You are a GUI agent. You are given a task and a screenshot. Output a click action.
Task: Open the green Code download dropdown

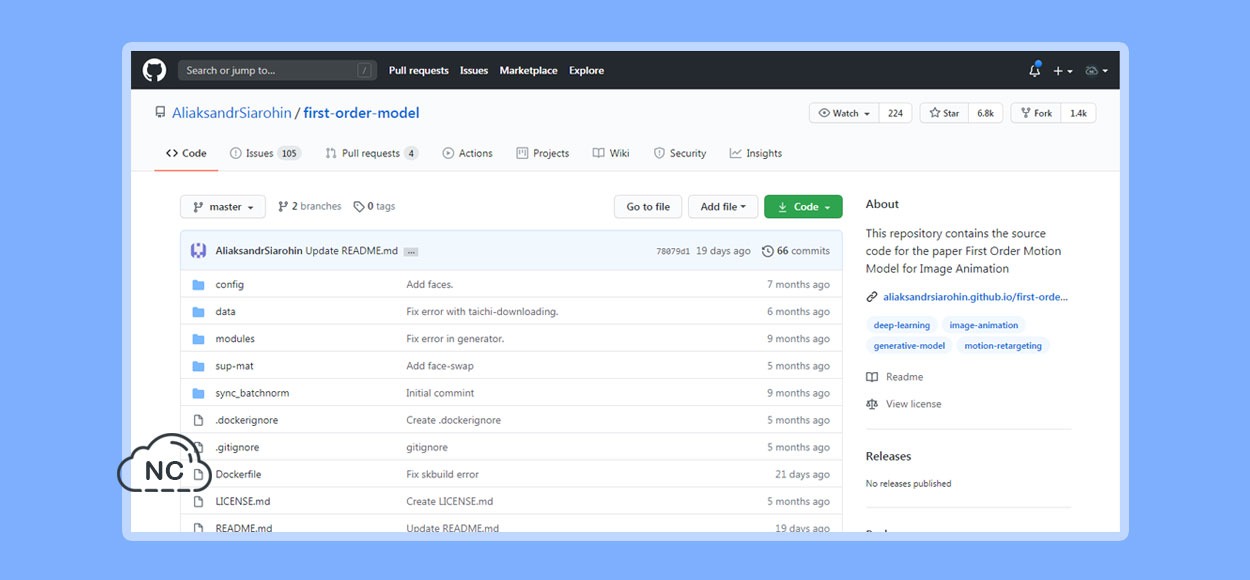point(803,207)
